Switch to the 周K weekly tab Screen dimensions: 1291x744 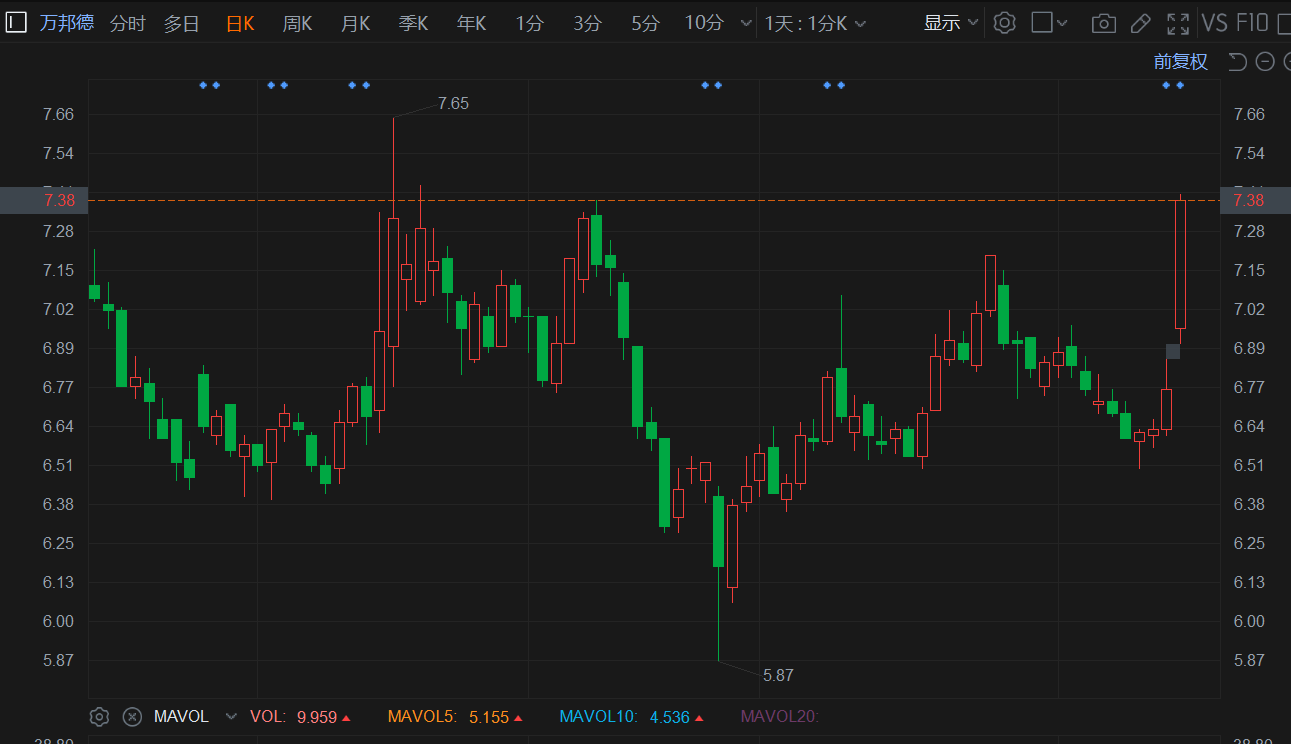coord(298,23)
